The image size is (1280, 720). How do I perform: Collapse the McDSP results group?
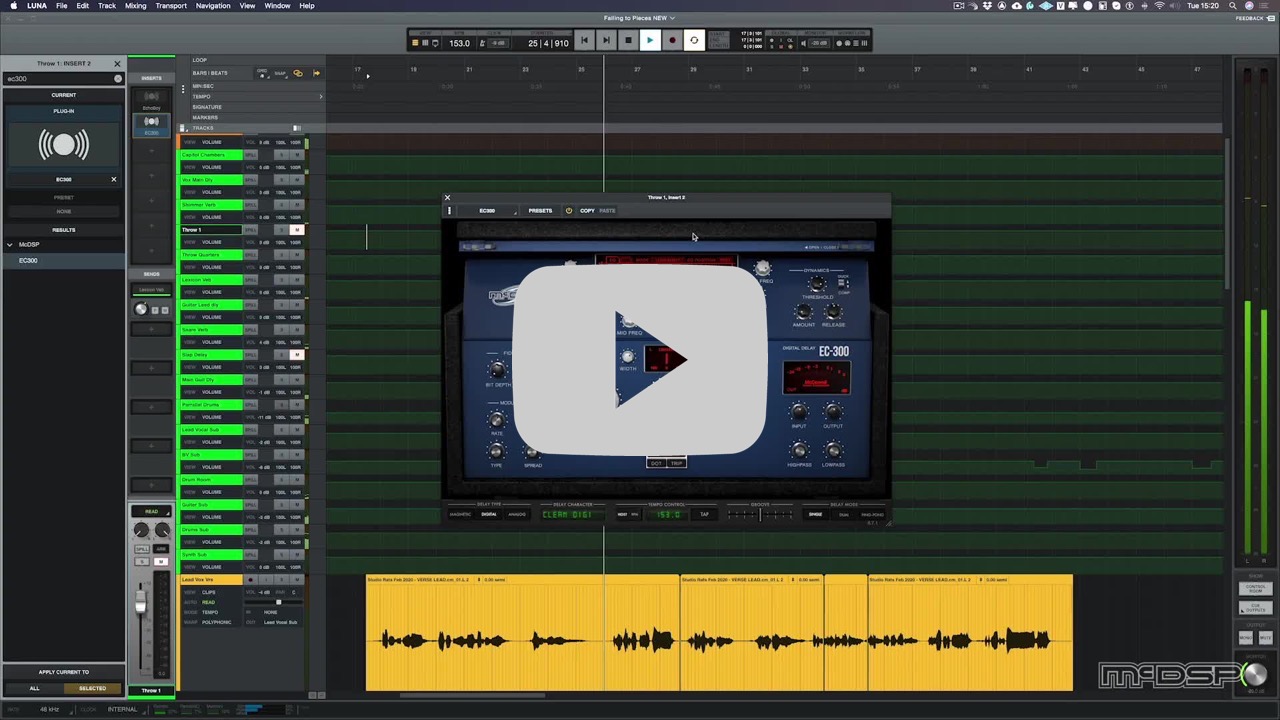10,245
